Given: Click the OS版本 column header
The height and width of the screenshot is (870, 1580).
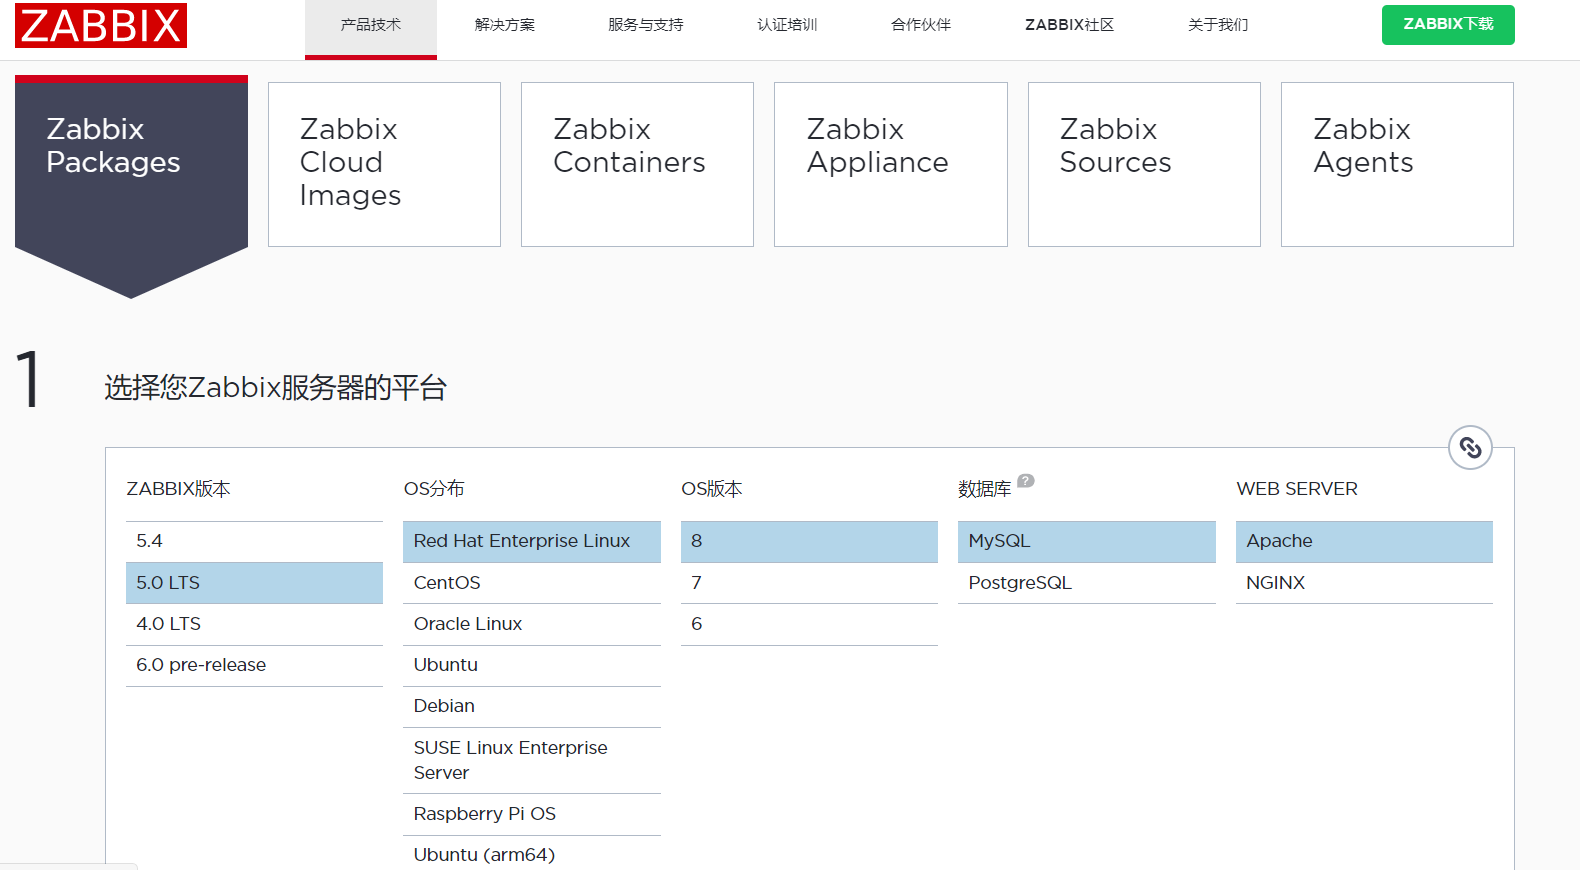Looking at the screenshot, I should [x=712, y=489].
